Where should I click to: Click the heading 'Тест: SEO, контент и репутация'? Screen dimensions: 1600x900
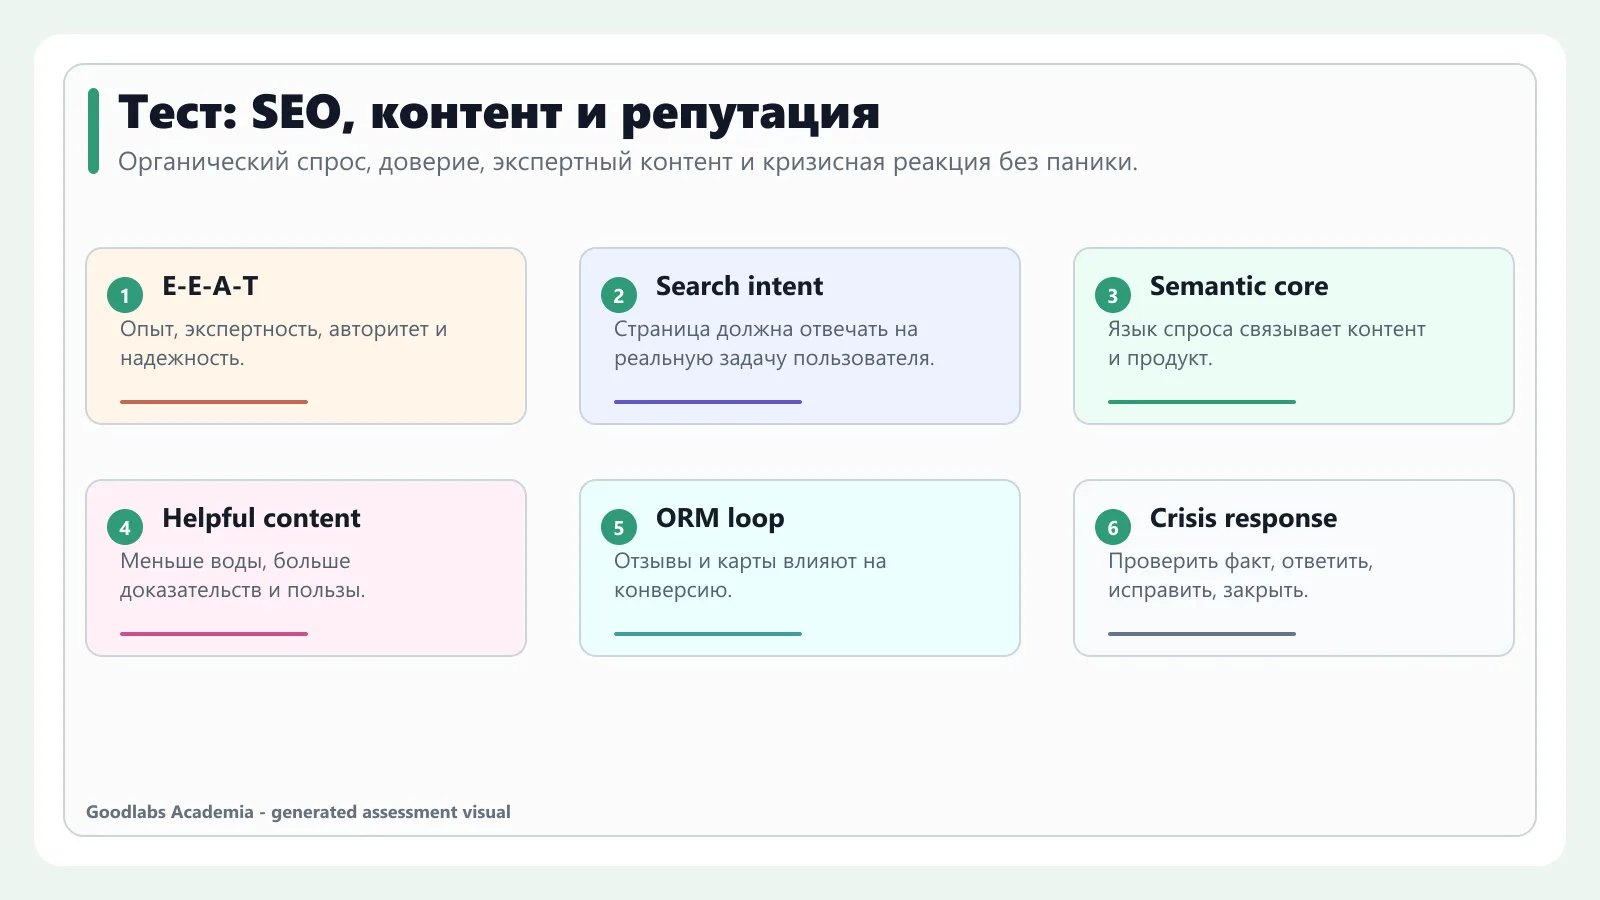499,112
